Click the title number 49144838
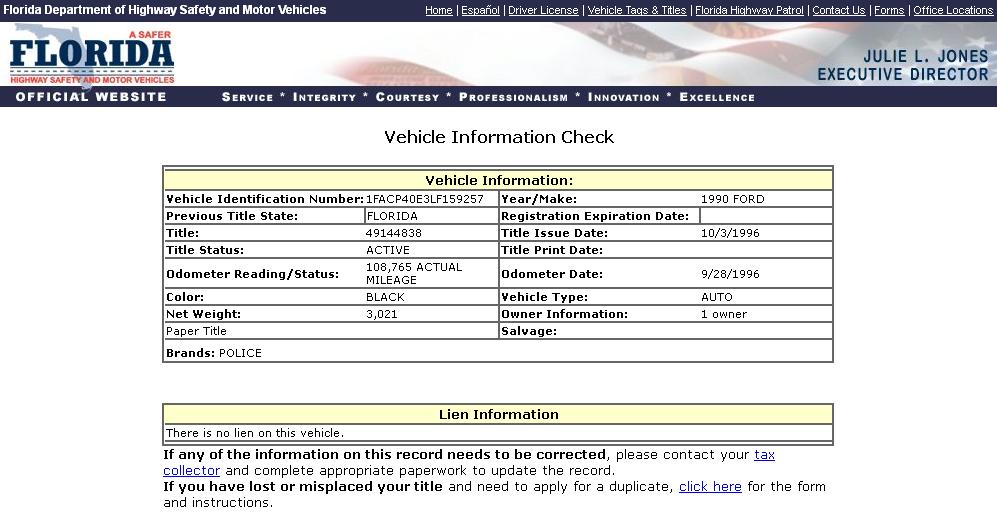Image resolution: width=997 pixels, height=514 pixels. (394, 233)
